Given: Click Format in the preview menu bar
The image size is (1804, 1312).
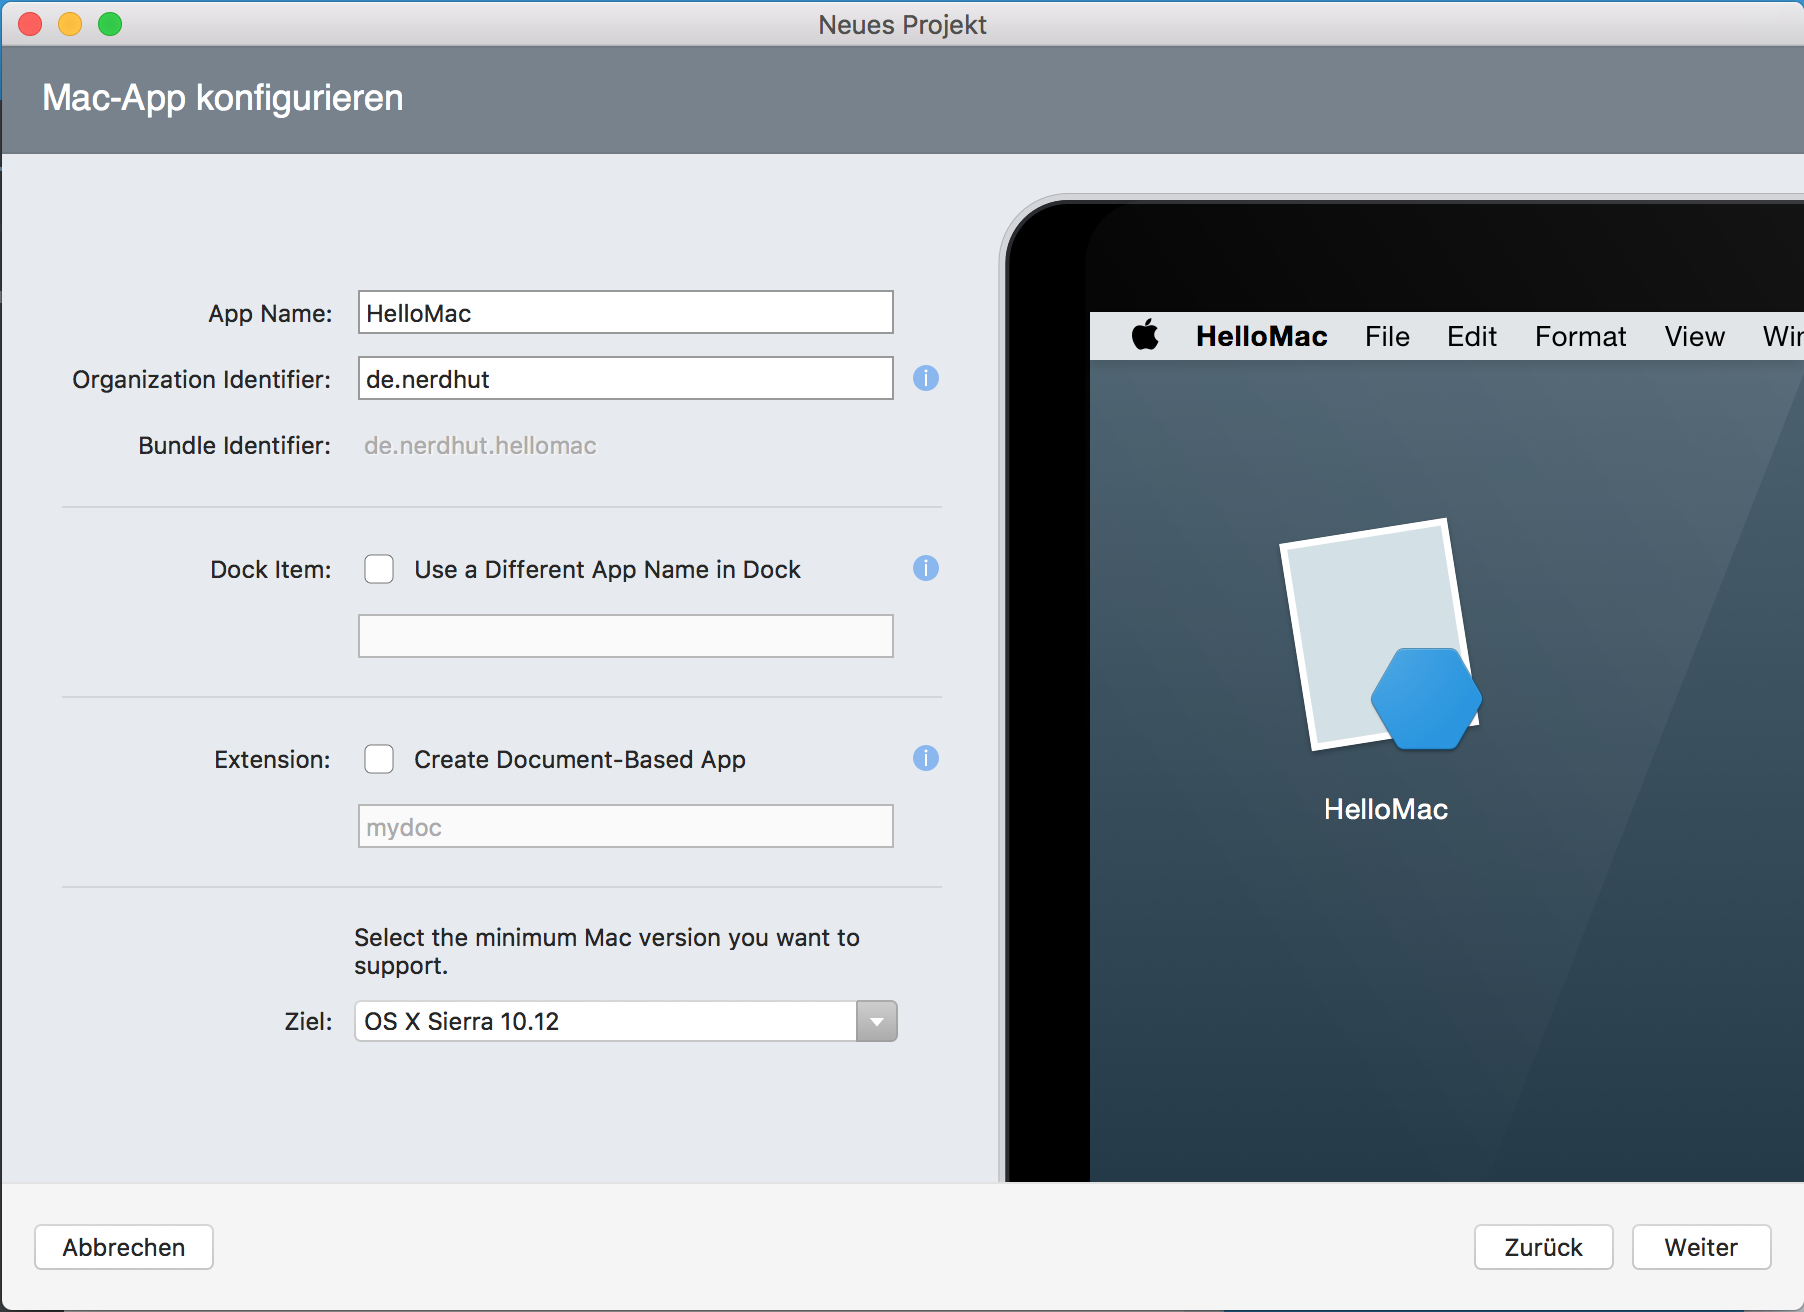Looking at the screenshot, I should click(x=1580, y=336).
